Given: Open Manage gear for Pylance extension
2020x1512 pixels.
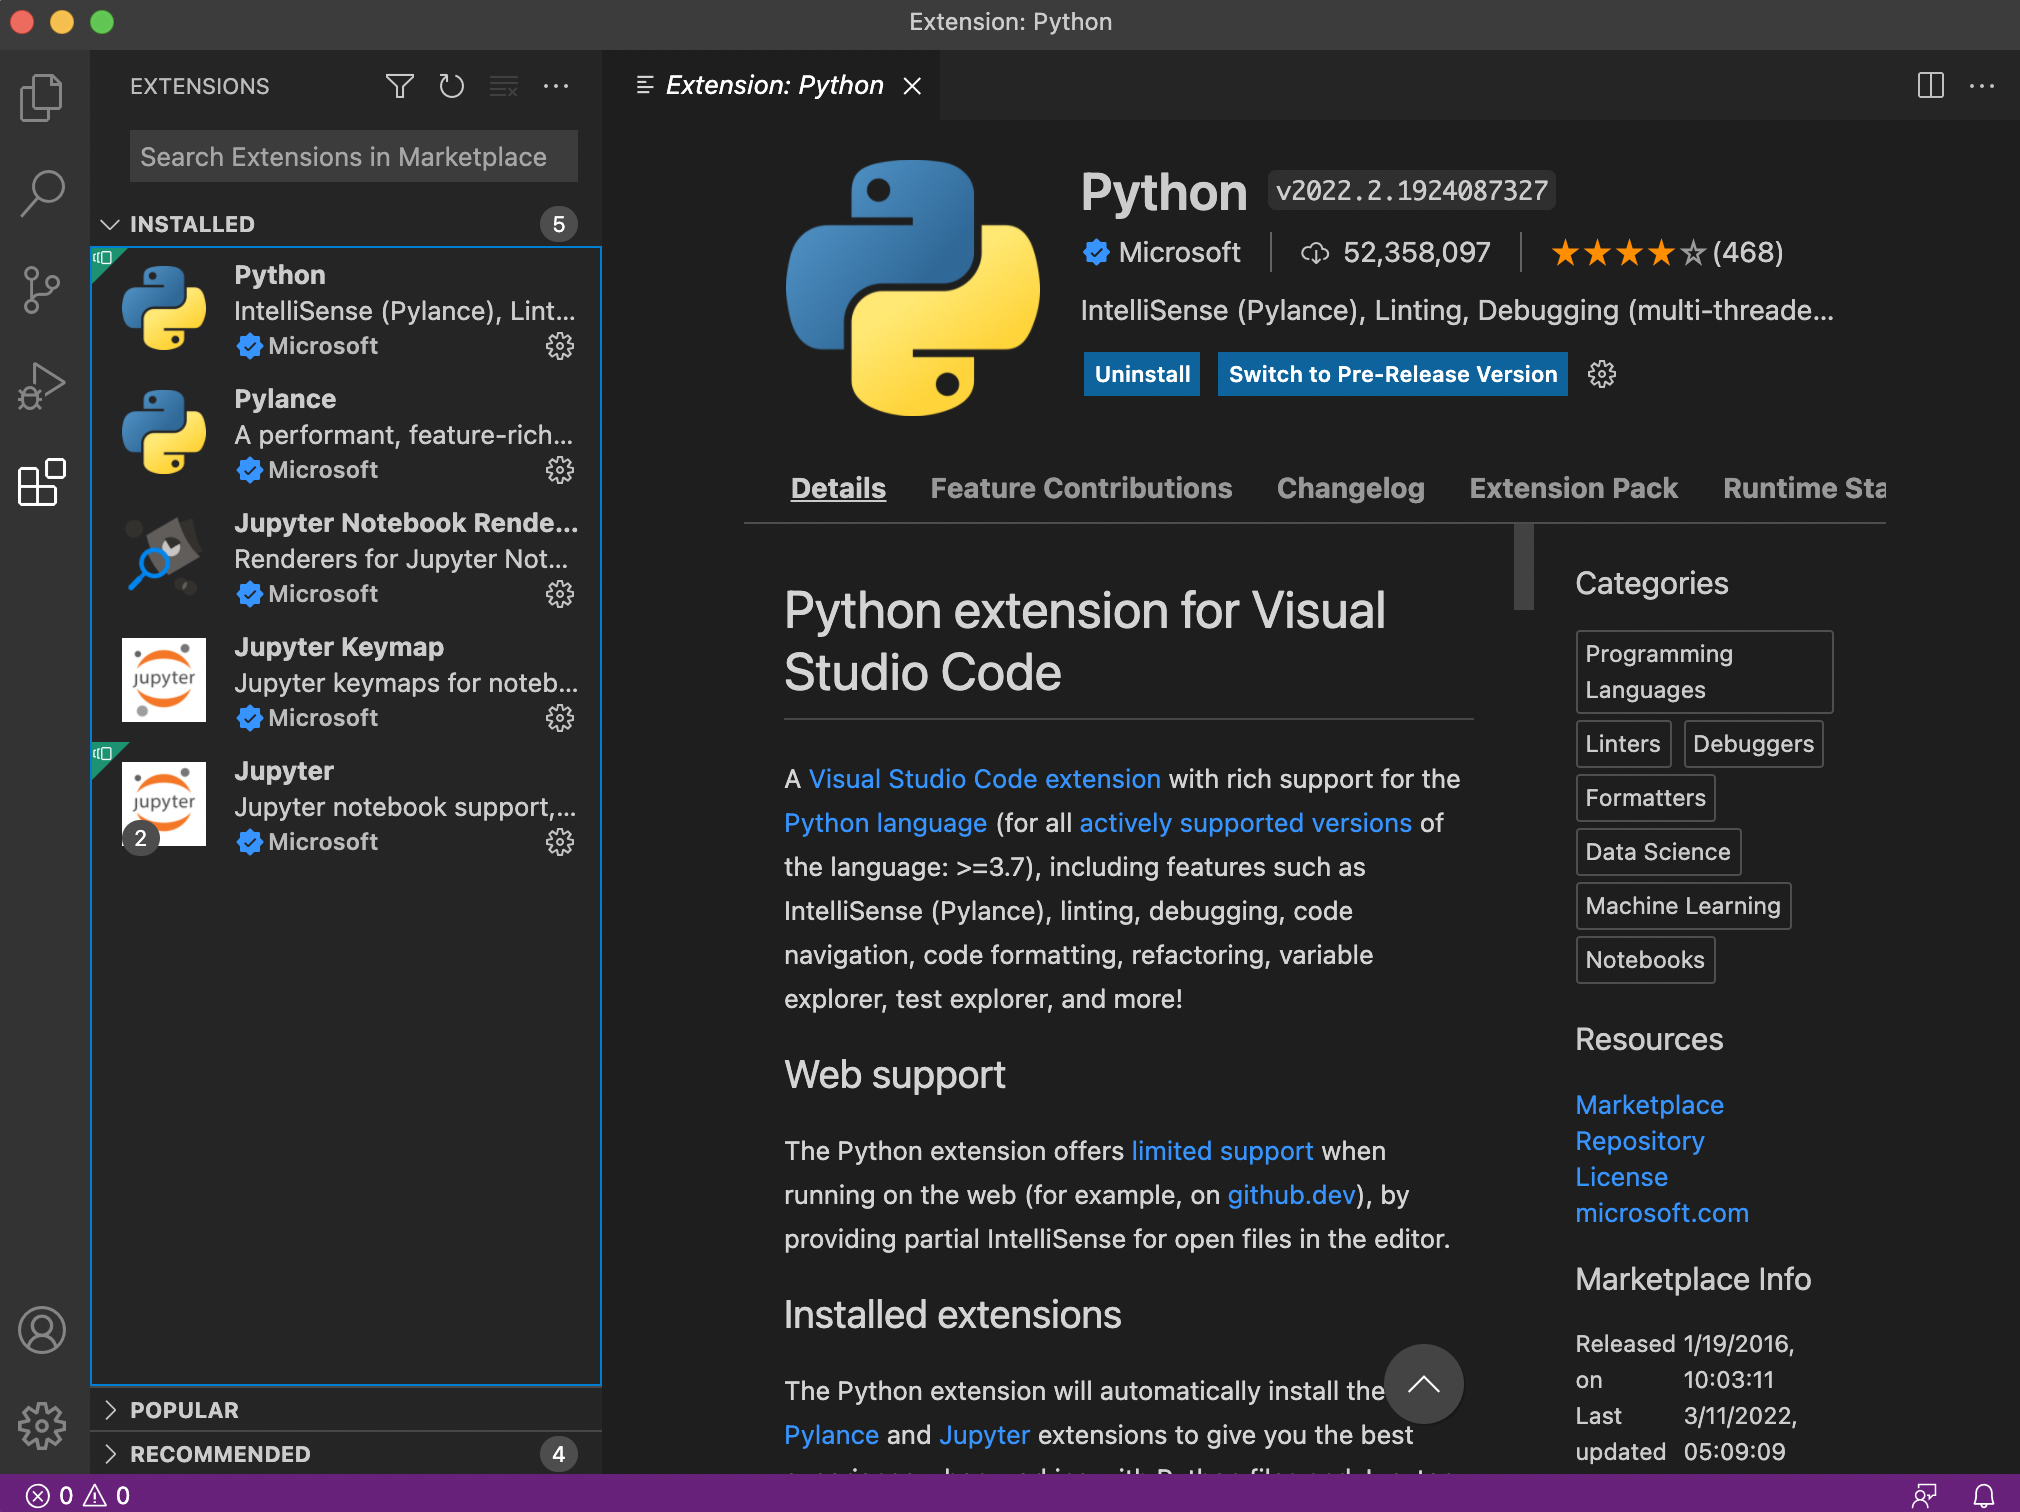Looking at the screenshot, I should (559, 470).
